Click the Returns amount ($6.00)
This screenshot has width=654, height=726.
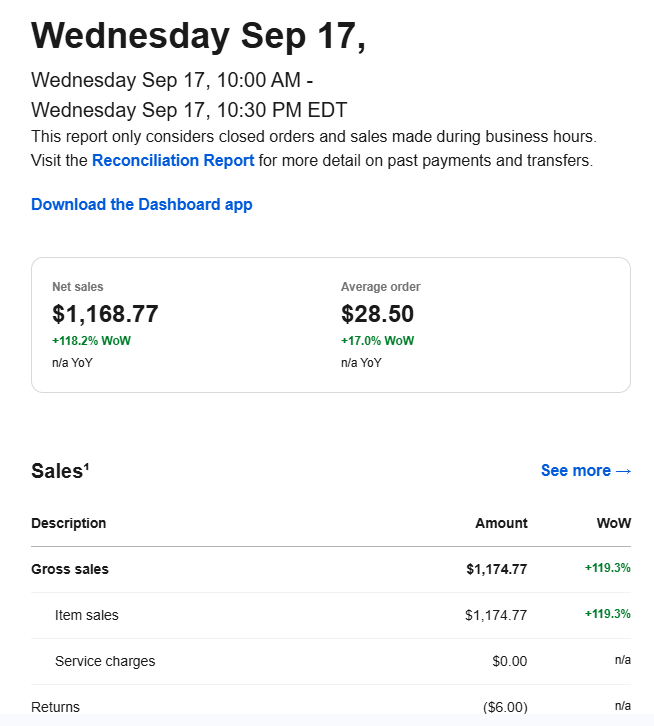tap(504, 707)
